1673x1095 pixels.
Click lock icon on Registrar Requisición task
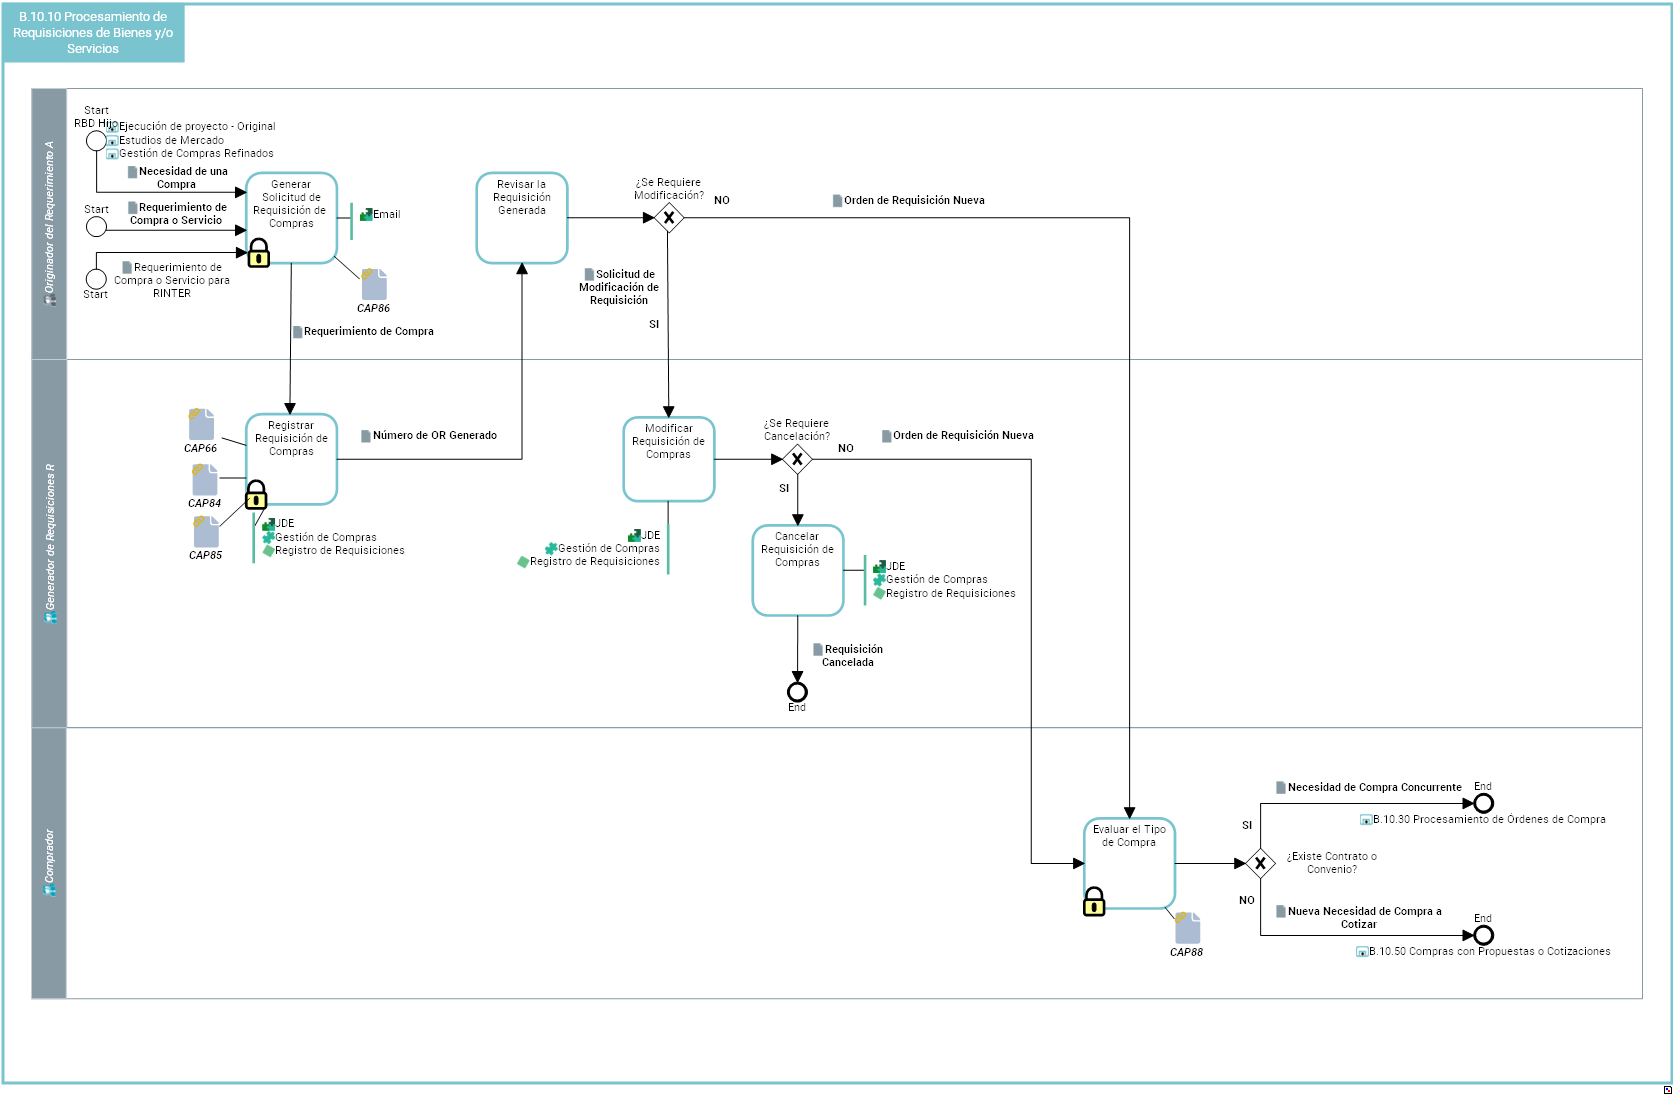click(x=257, y=495)
